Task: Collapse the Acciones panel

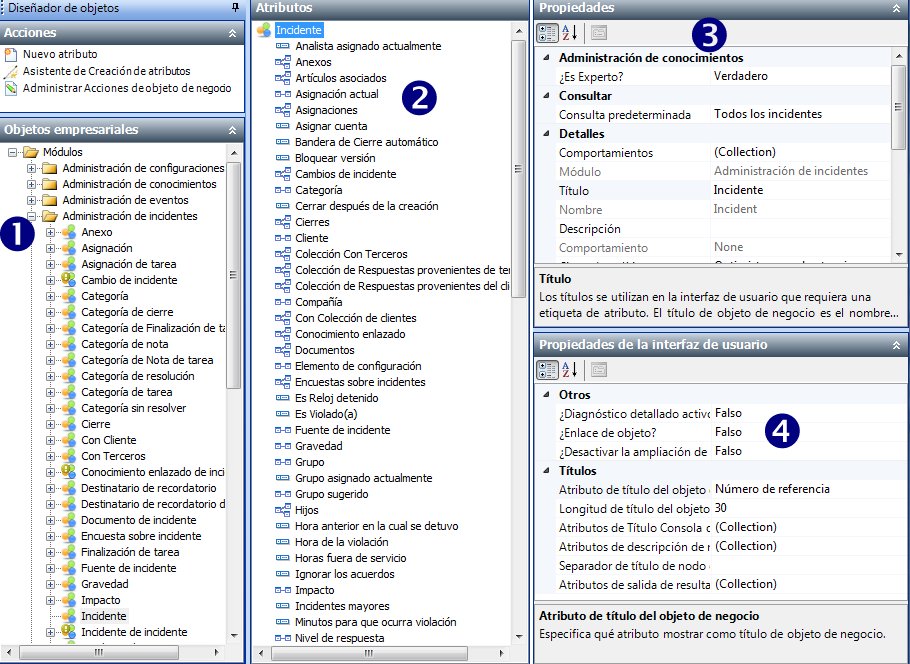Action: tap(232, 33)
